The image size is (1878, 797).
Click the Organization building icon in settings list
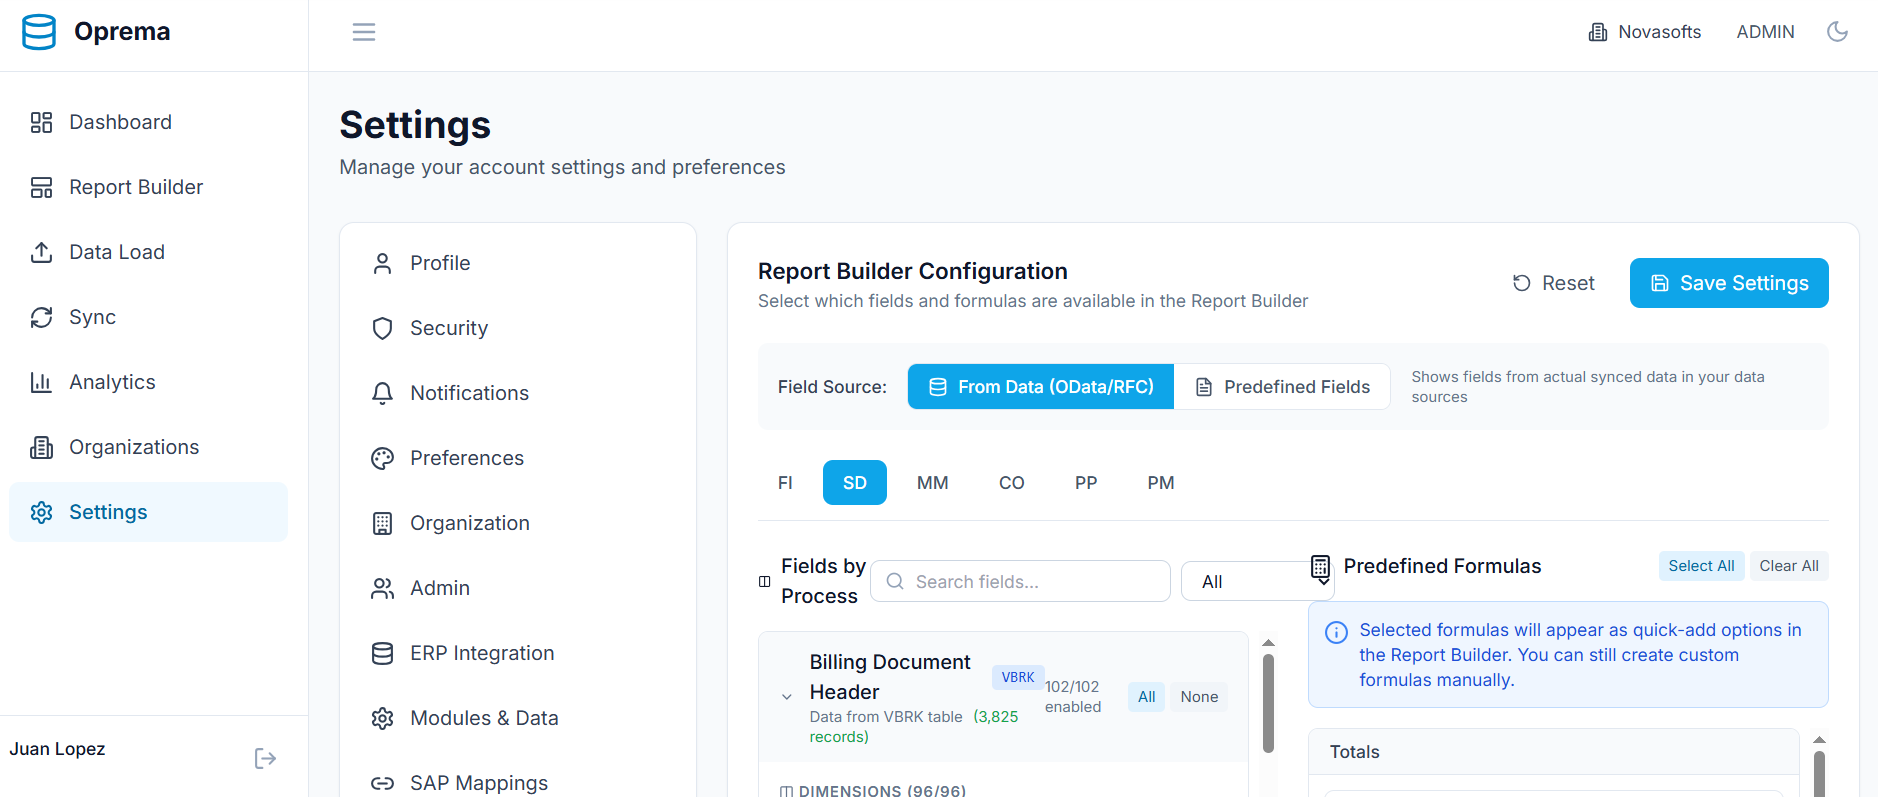382,523
